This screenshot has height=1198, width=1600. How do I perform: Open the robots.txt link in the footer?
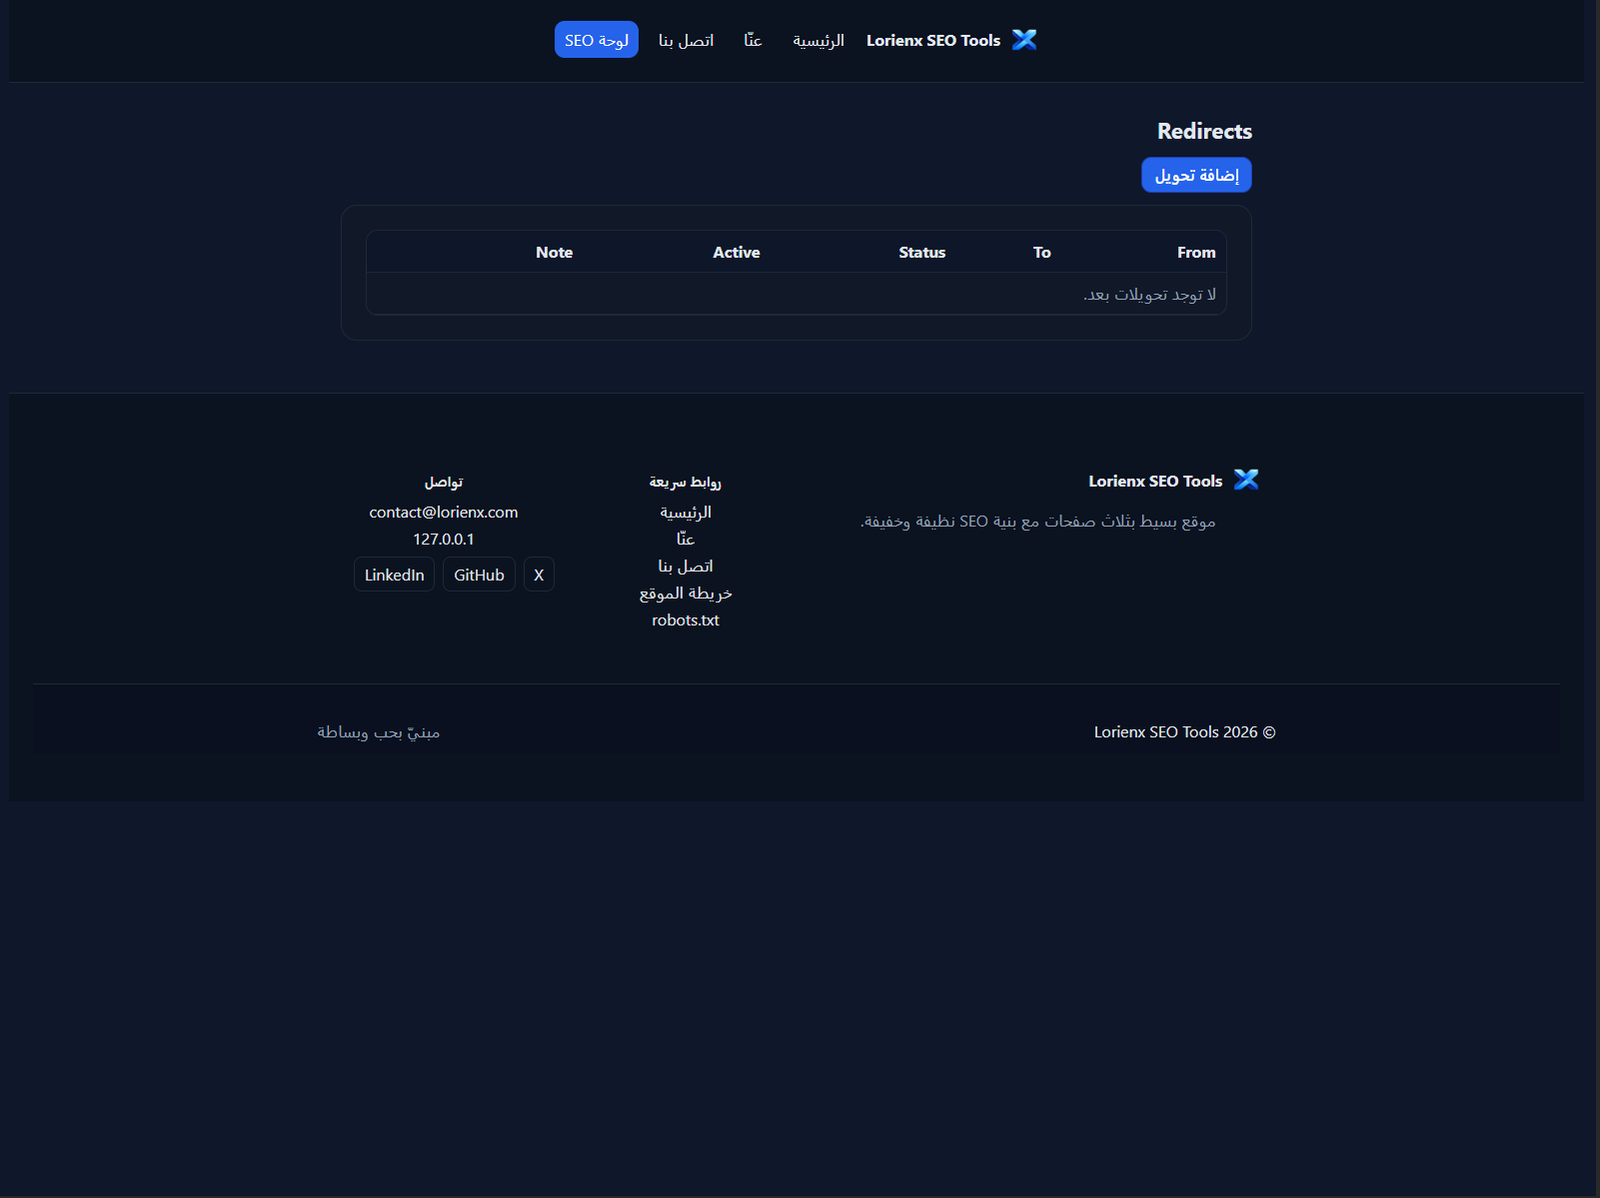pyautogui.click(x=684, y=620)
